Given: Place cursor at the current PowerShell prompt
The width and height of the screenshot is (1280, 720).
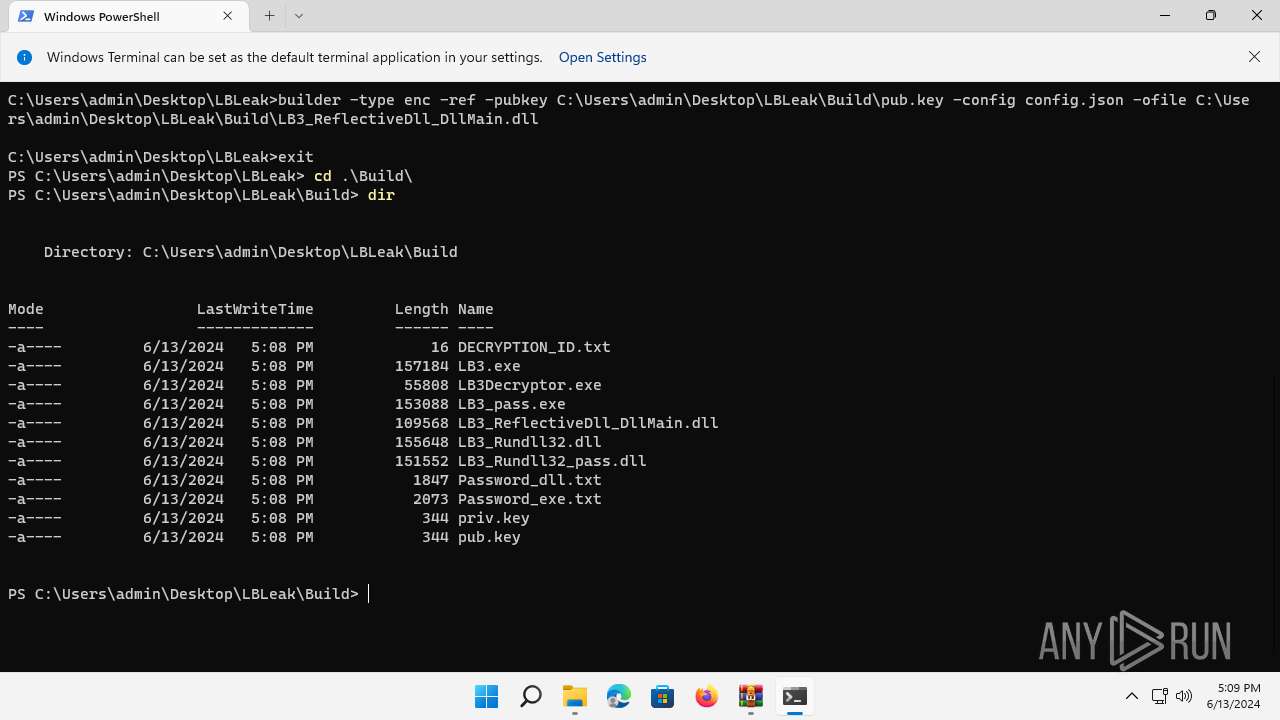Looking at the screenshot, I should coord(369,594).
